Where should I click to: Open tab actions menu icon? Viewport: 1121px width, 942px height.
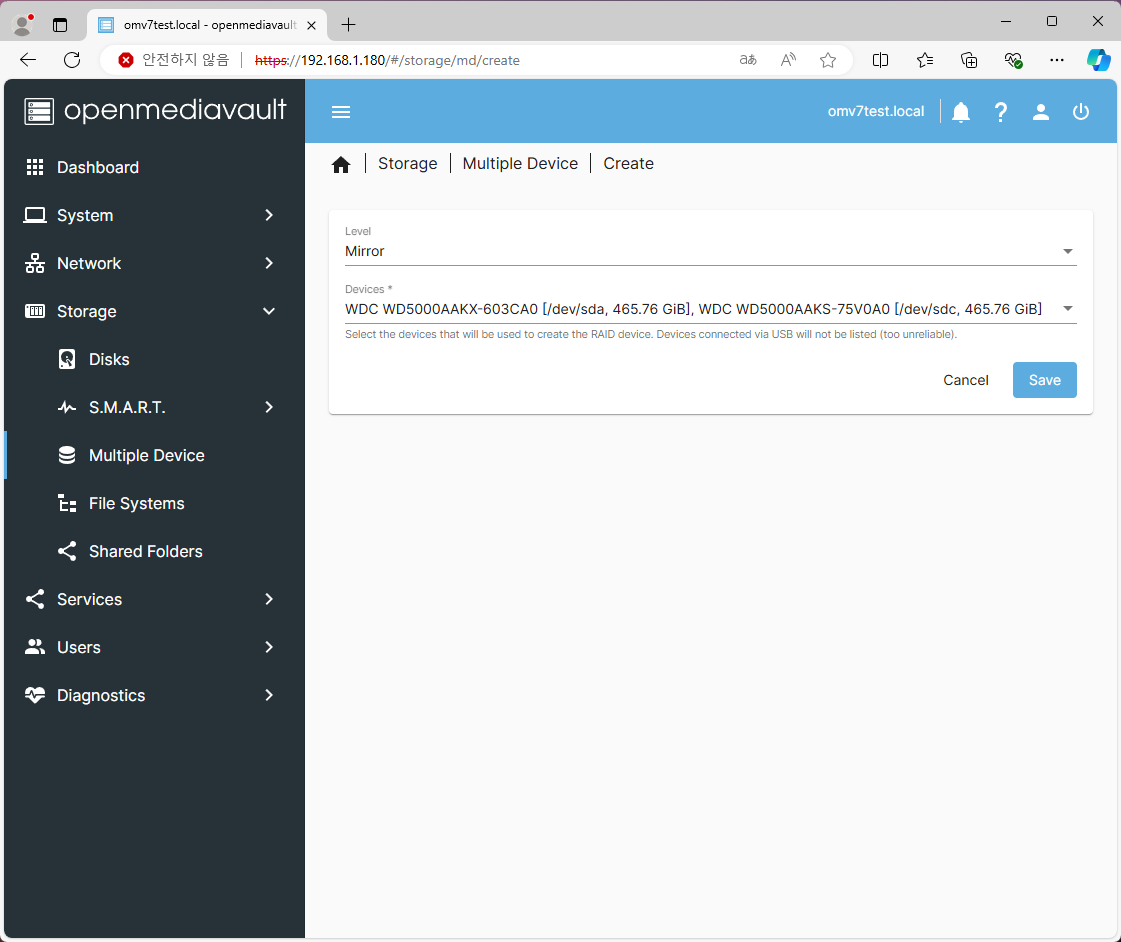coord(60,25)
